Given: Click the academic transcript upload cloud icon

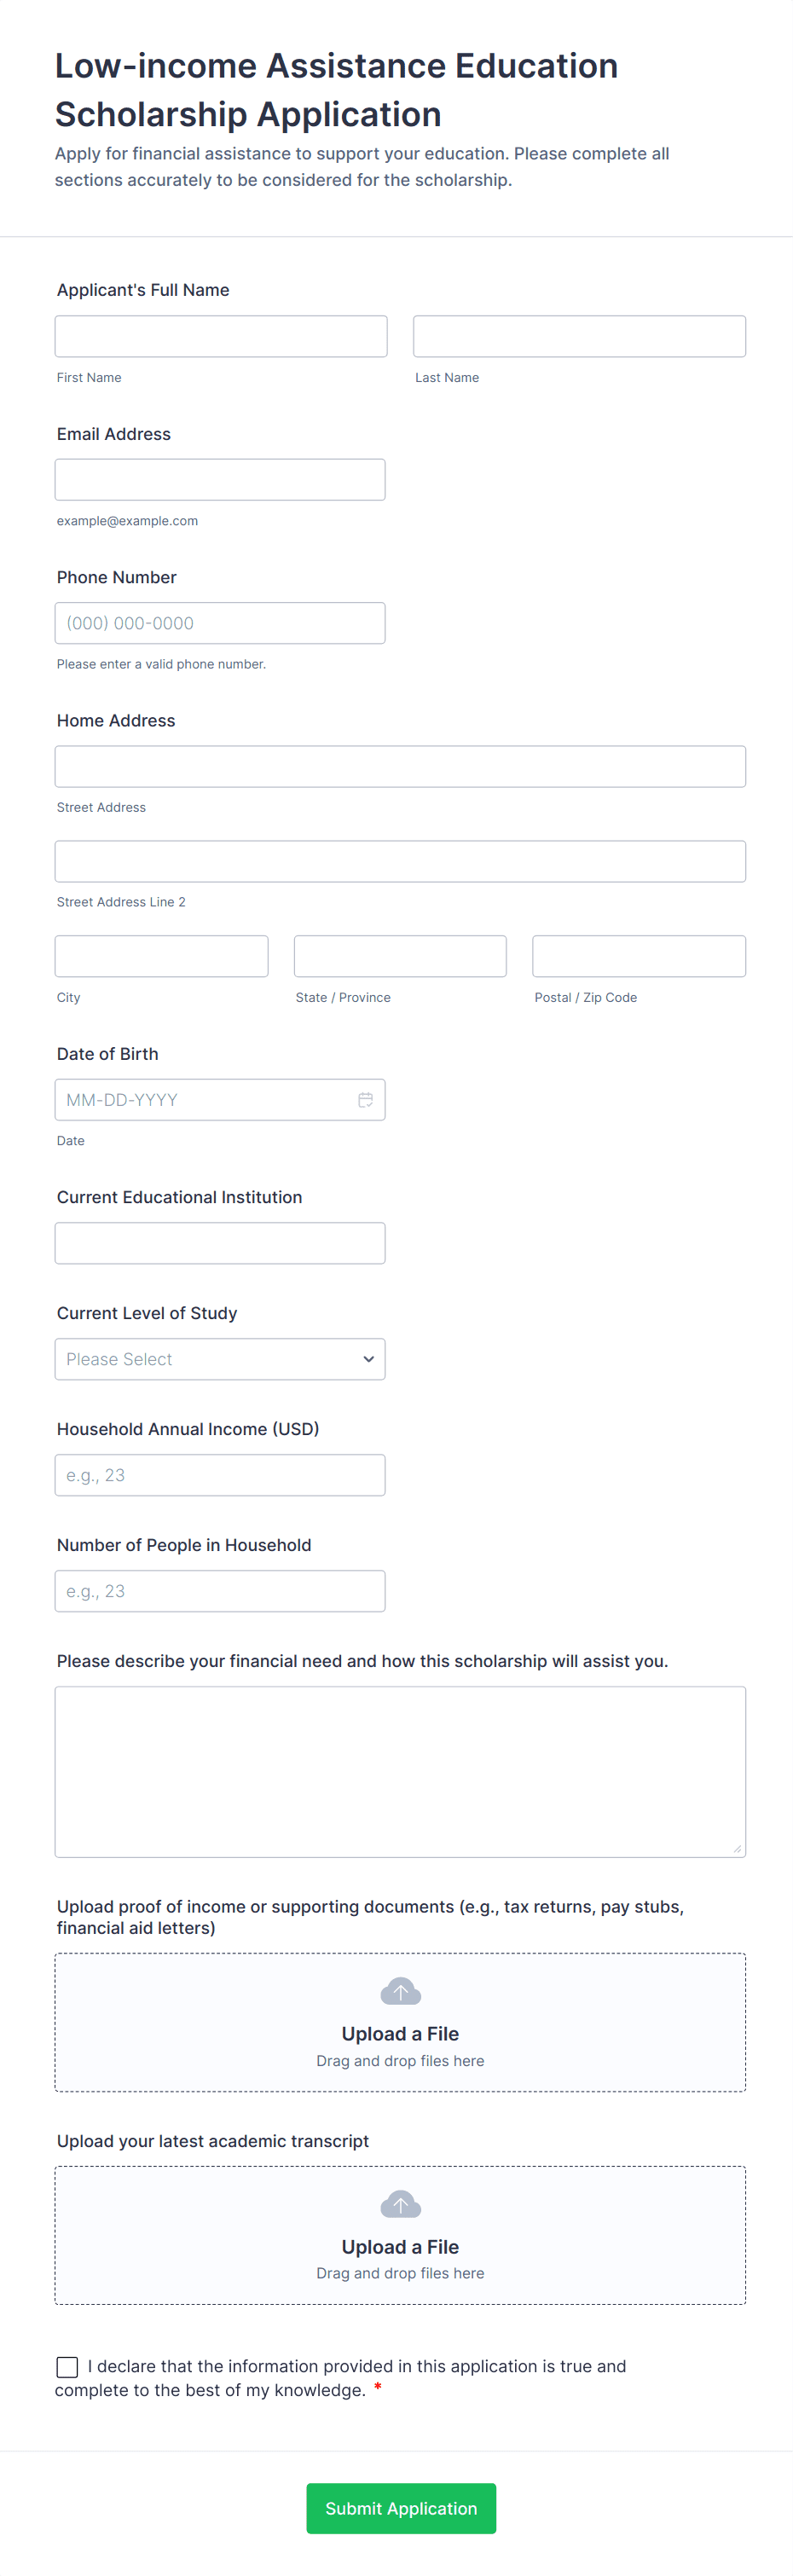Looking at the screenshot, I should click(400, 2204).
